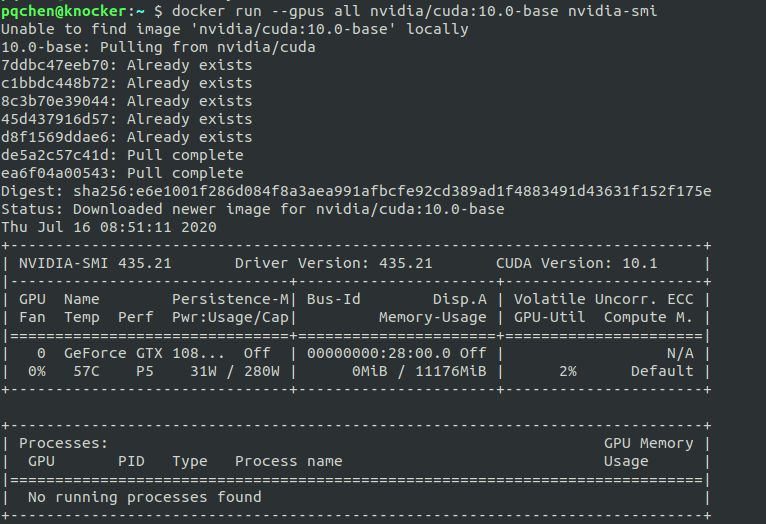766x524 pixels.
Task: Click the Bus-Id value 00000000:28:00.0
Action: 379,353
